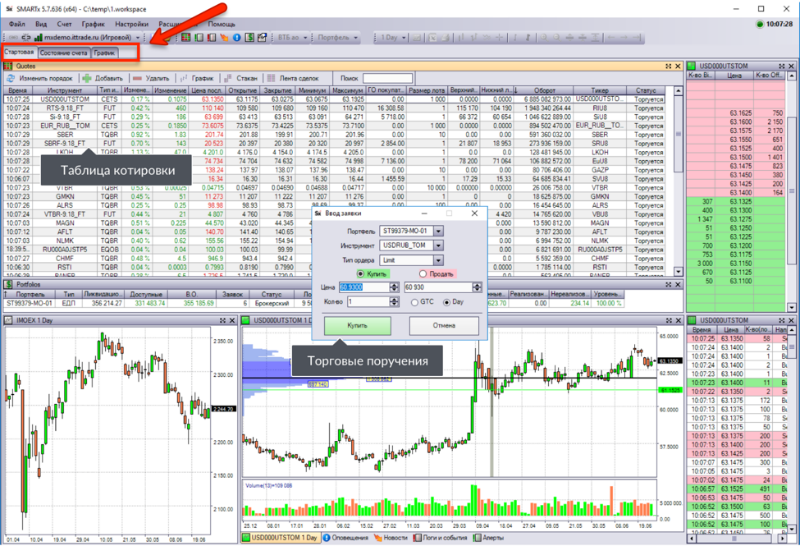The height and width of the screenshot is (546, 800).
Task: Open the Новости bottom tab
Action: coord(391,538)
